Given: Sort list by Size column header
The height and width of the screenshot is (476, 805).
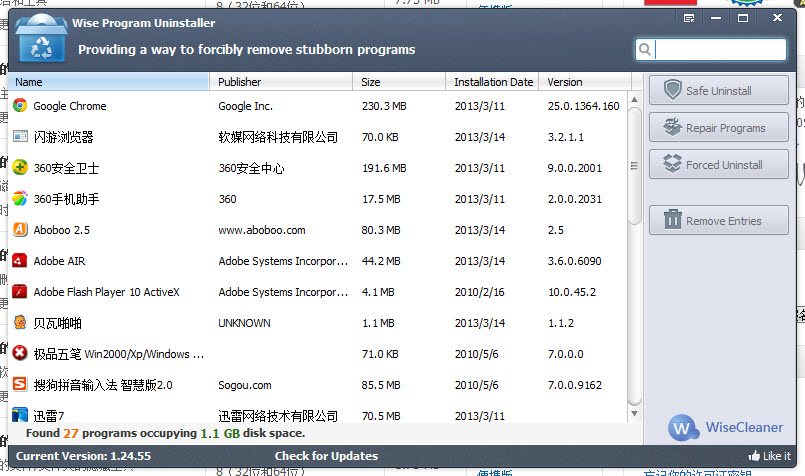Looking at the screenshot, I should coord(399,82).
